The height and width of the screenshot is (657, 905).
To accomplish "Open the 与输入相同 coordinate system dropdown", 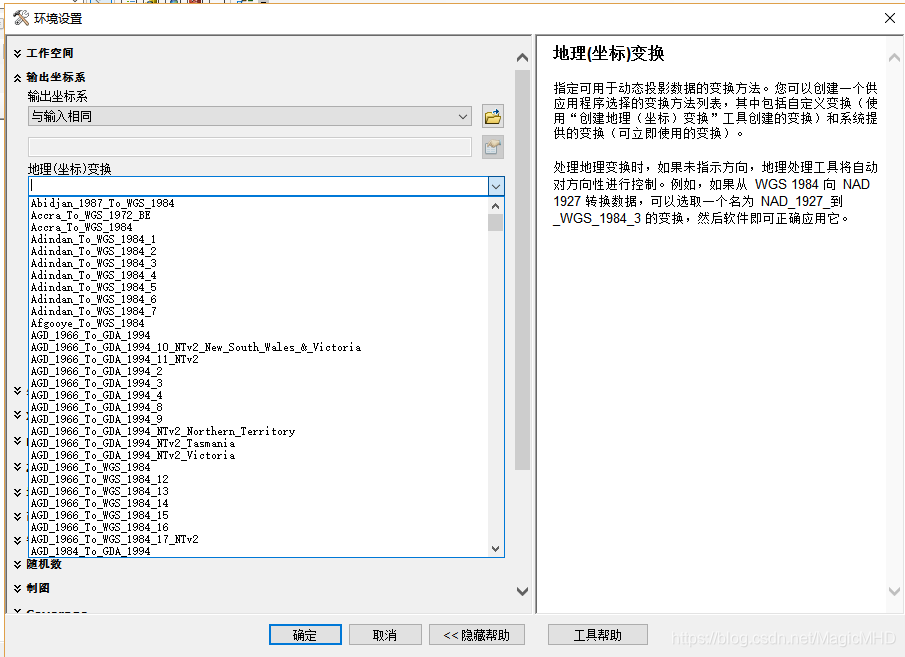I will (250, 117).
